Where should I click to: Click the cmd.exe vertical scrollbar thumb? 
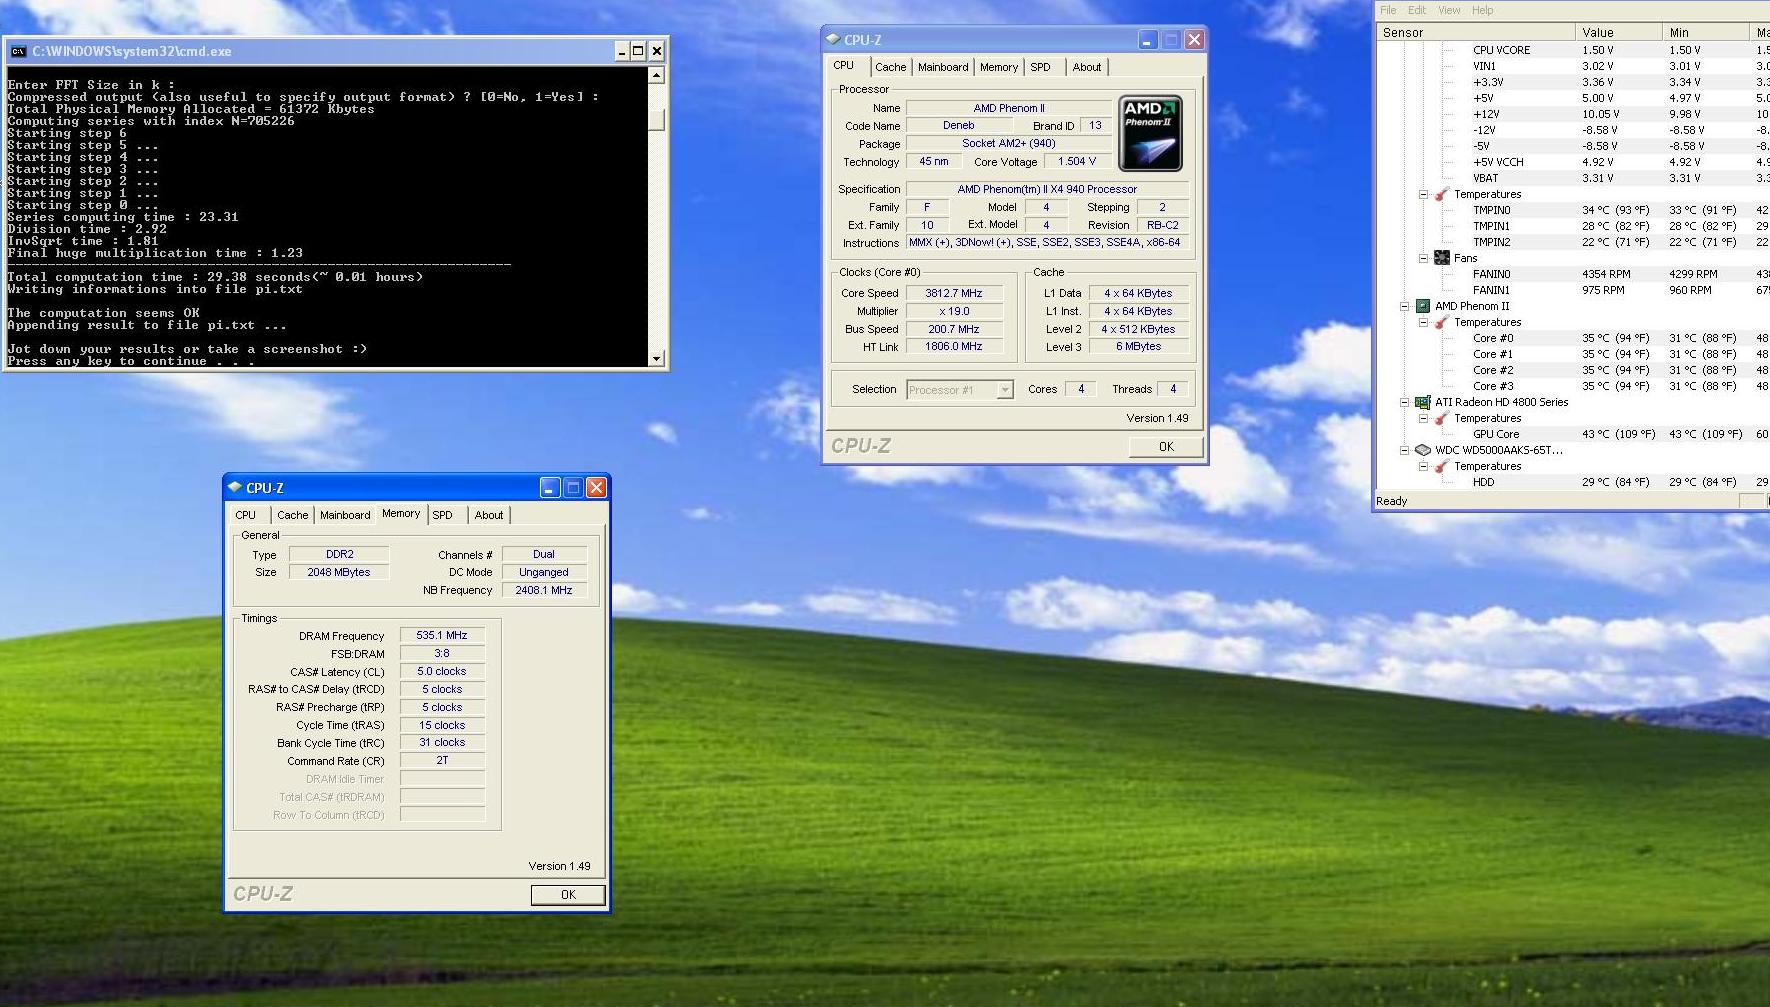click(656, 120)
